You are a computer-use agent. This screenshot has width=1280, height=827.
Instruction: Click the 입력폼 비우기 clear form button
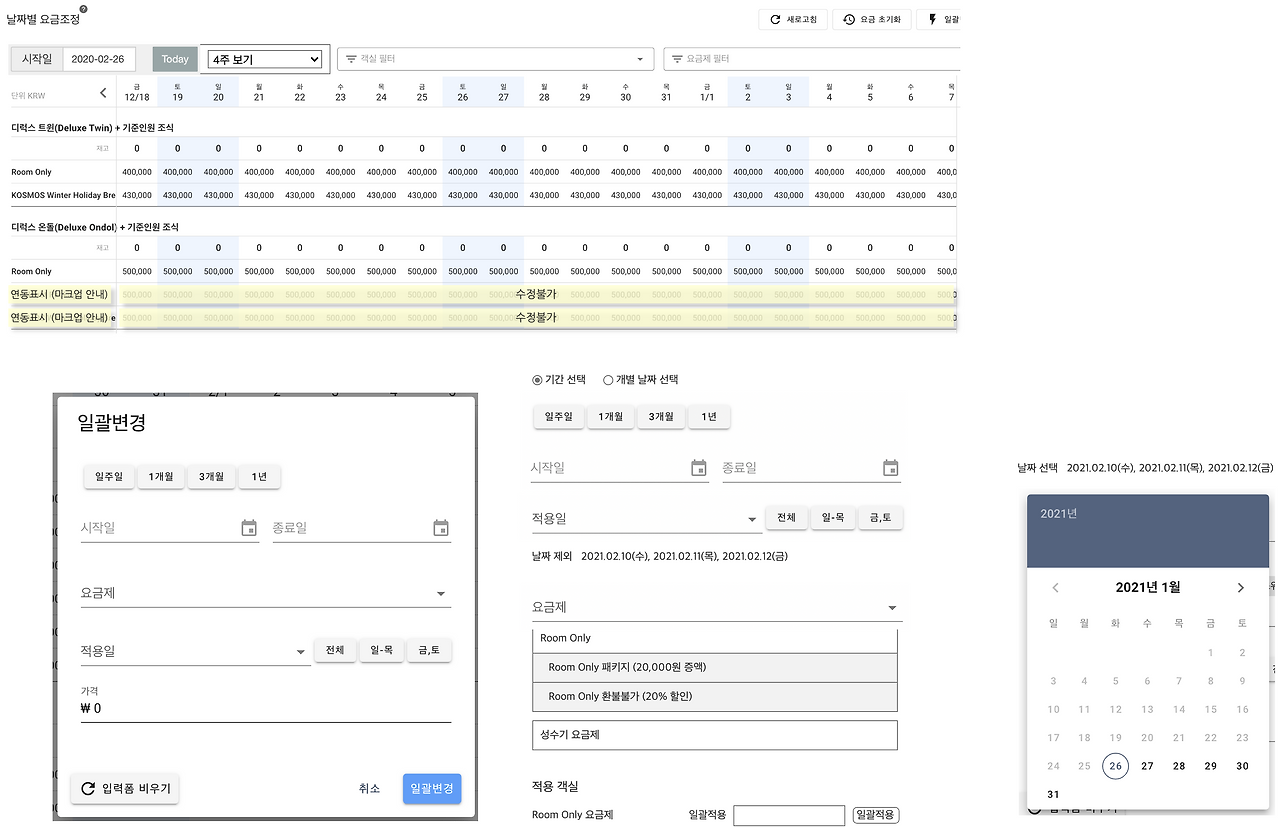pos(125,788)
